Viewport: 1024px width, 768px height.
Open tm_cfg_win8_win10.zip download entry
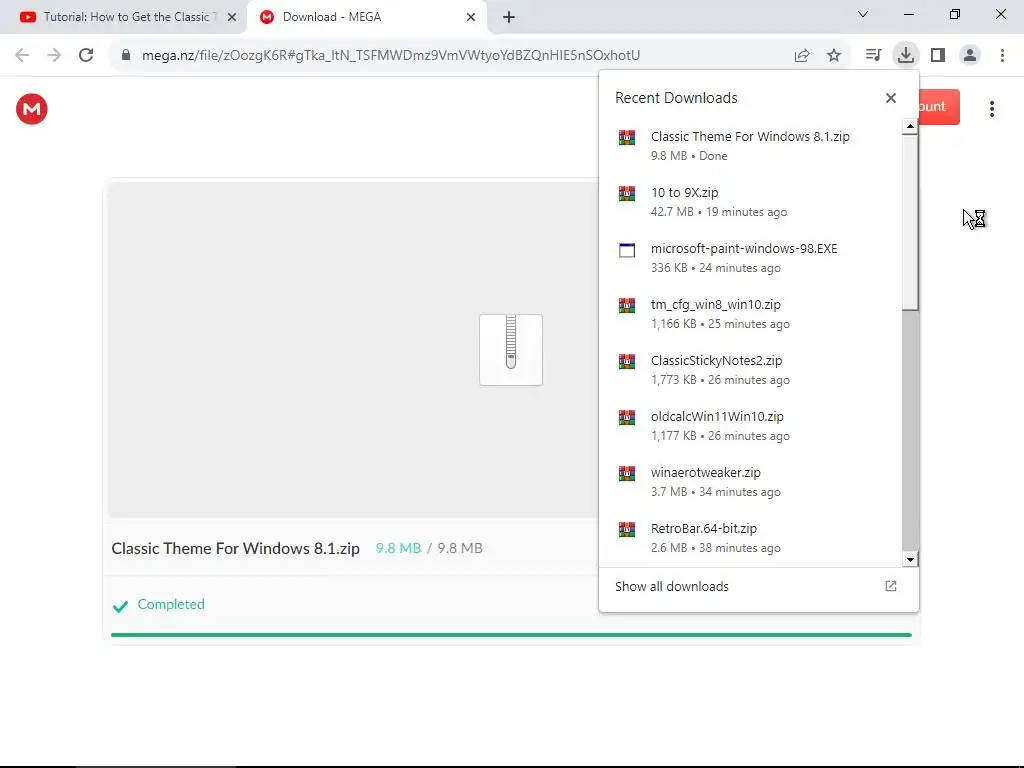(750, 313)
